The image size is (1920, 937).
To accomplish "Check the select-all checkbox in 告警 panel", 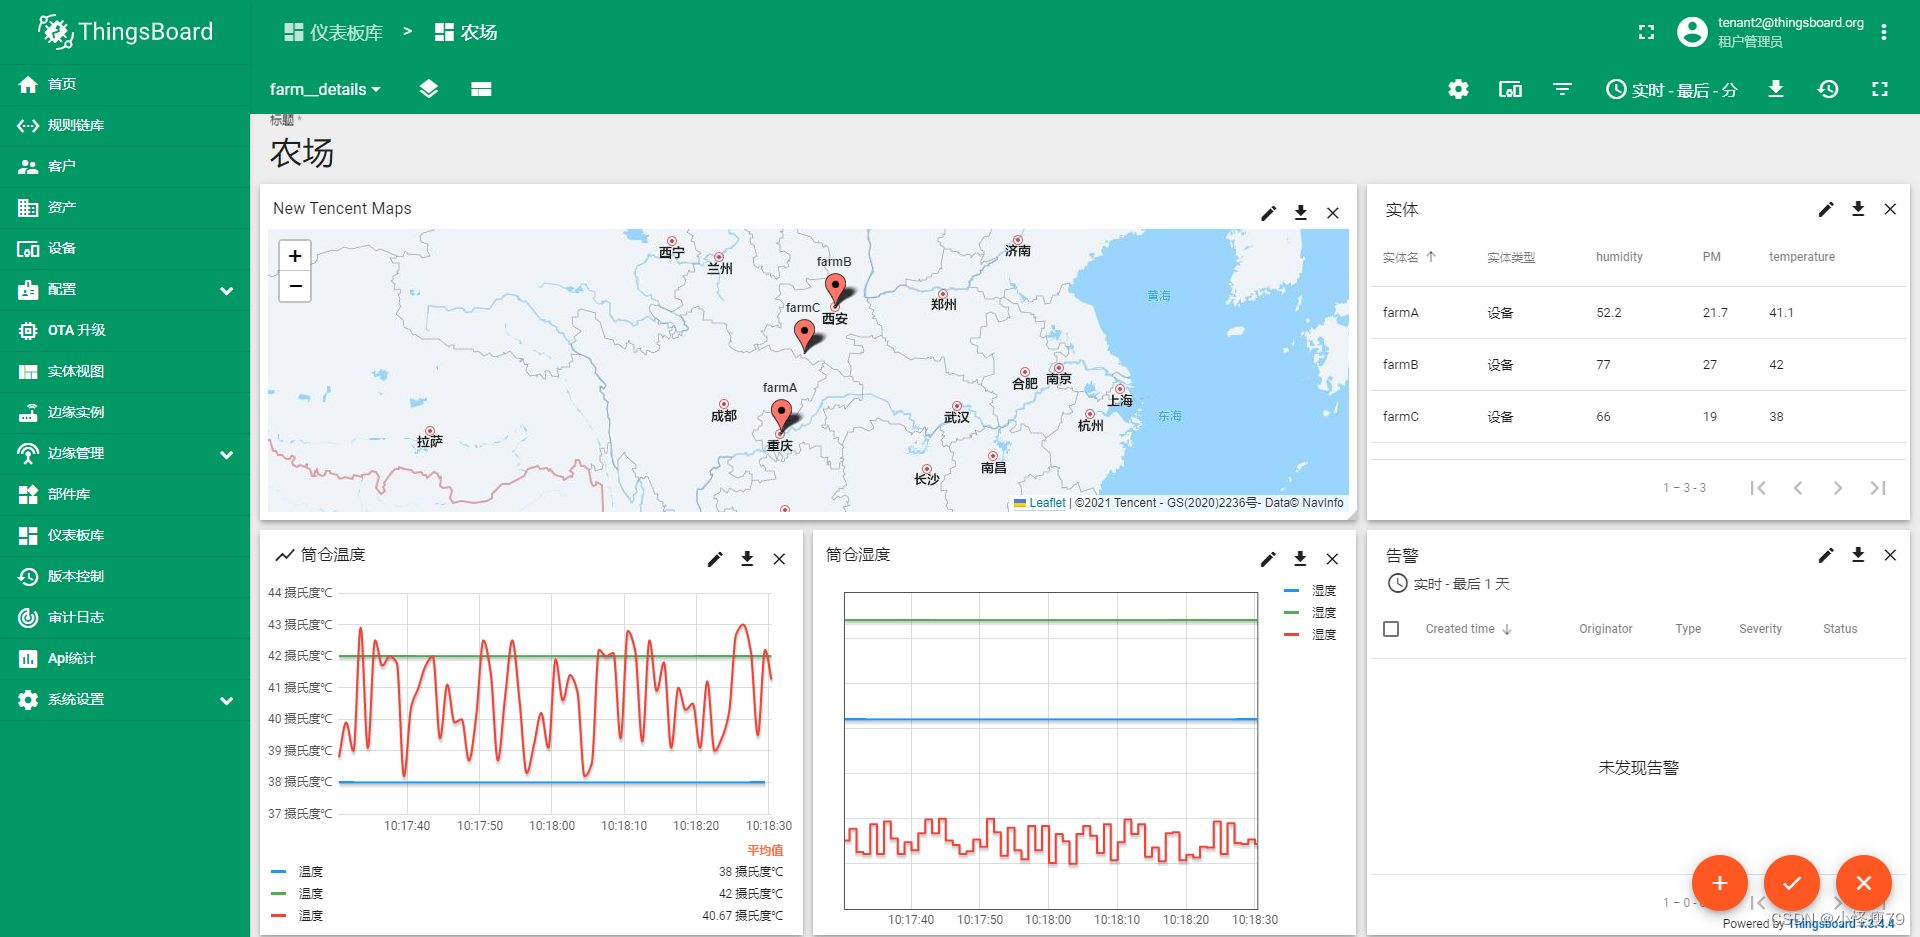I will 1391,628.
